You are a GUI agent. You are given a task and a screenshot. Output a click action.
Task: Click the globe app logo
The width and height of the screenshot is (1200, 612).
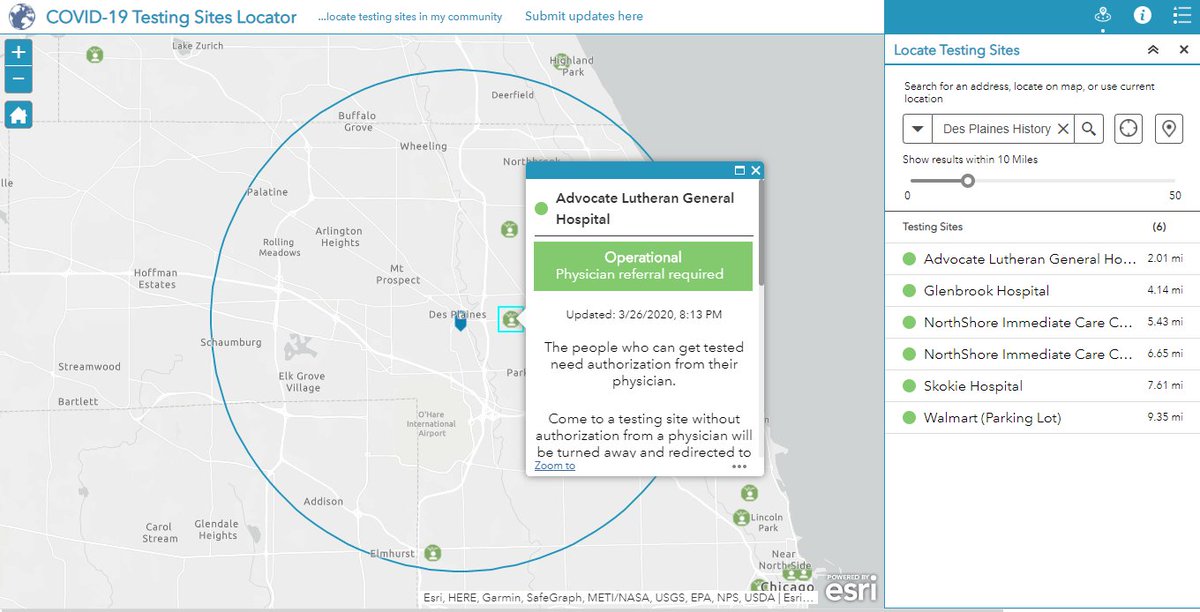(20, 17)
